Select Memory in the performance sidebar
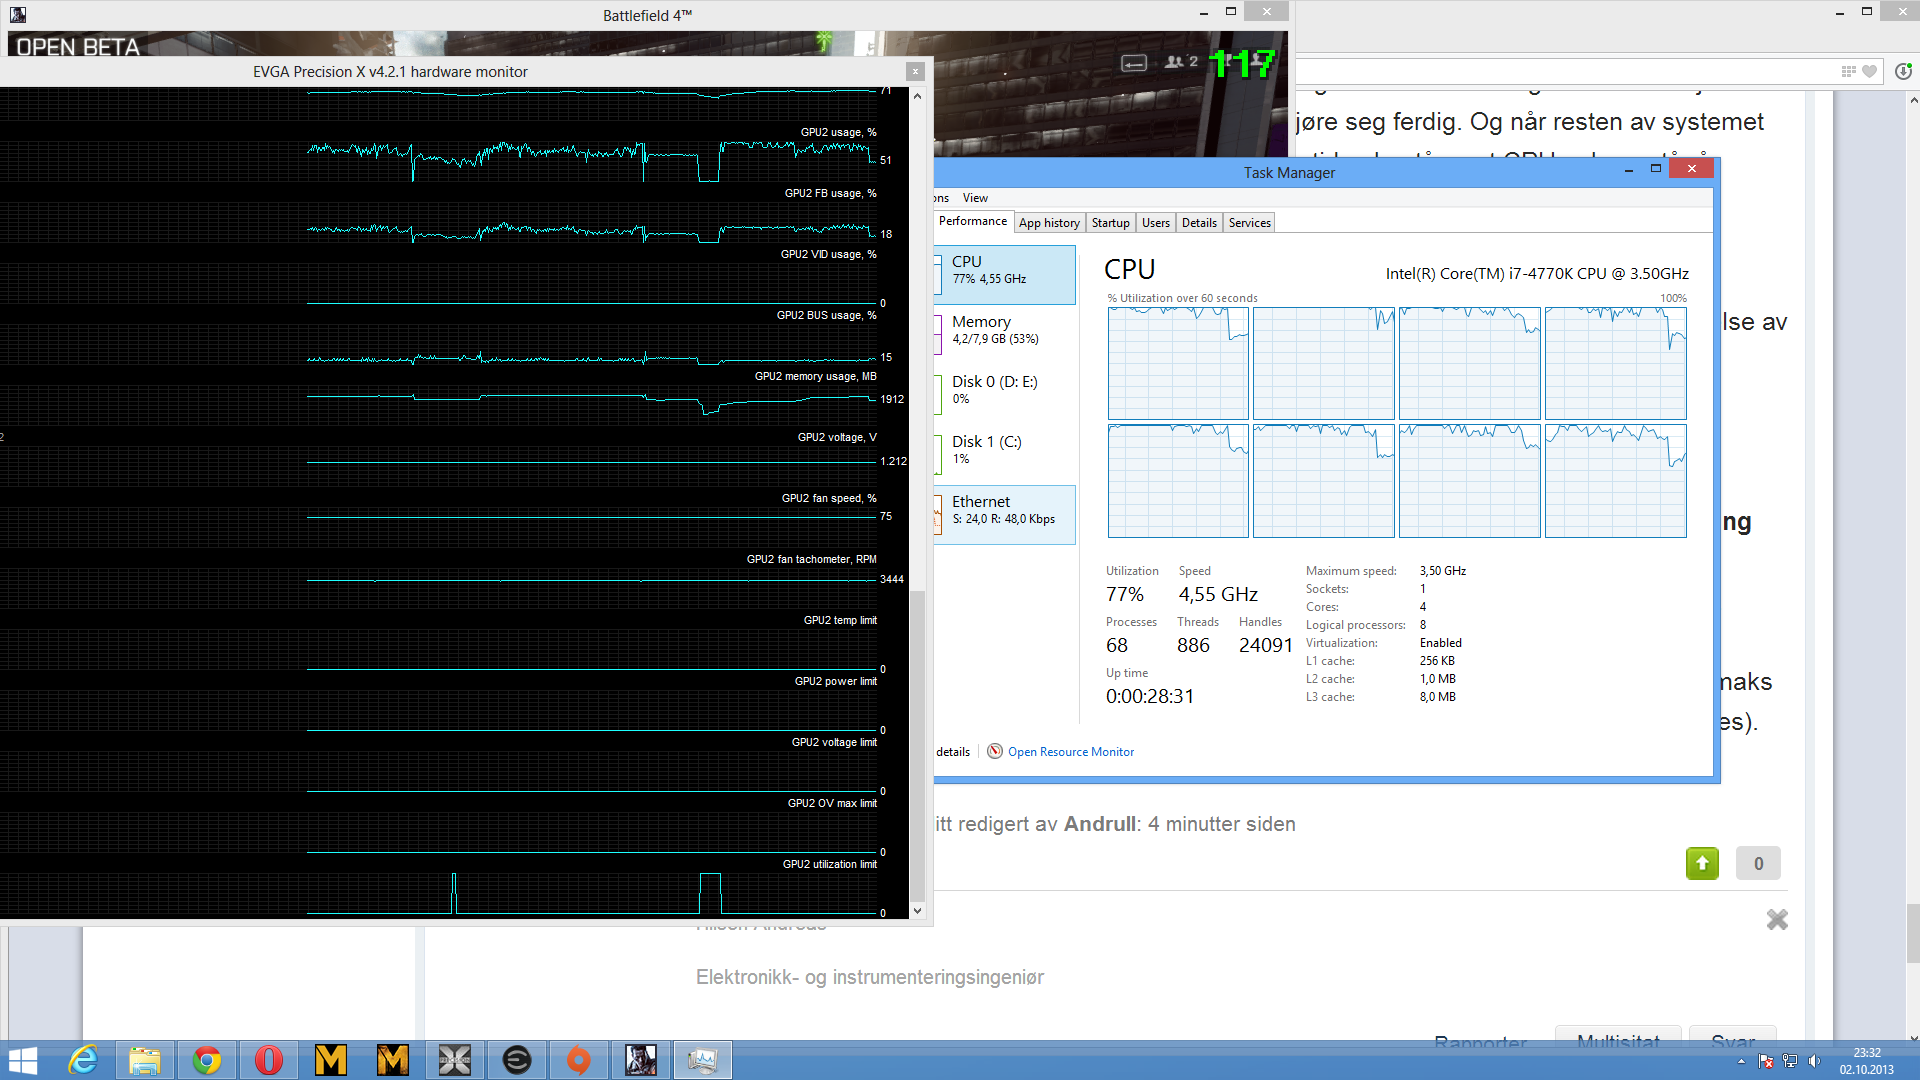The width and height of the screenshot is (1920, 1080). click(x=1005, y=334)
